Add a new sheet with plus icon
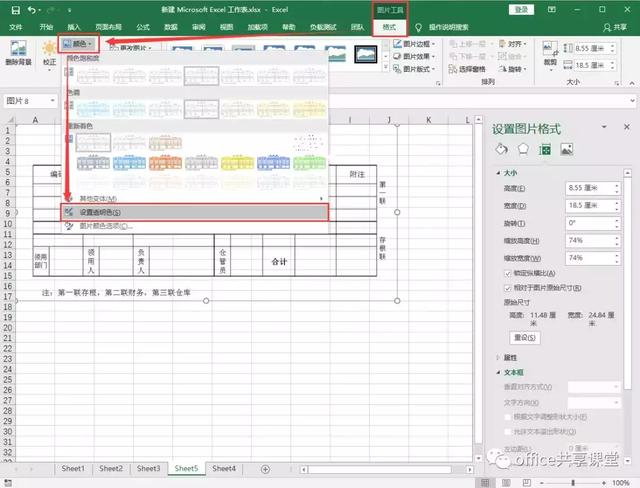Screen dimensions: 640x488 265,469
